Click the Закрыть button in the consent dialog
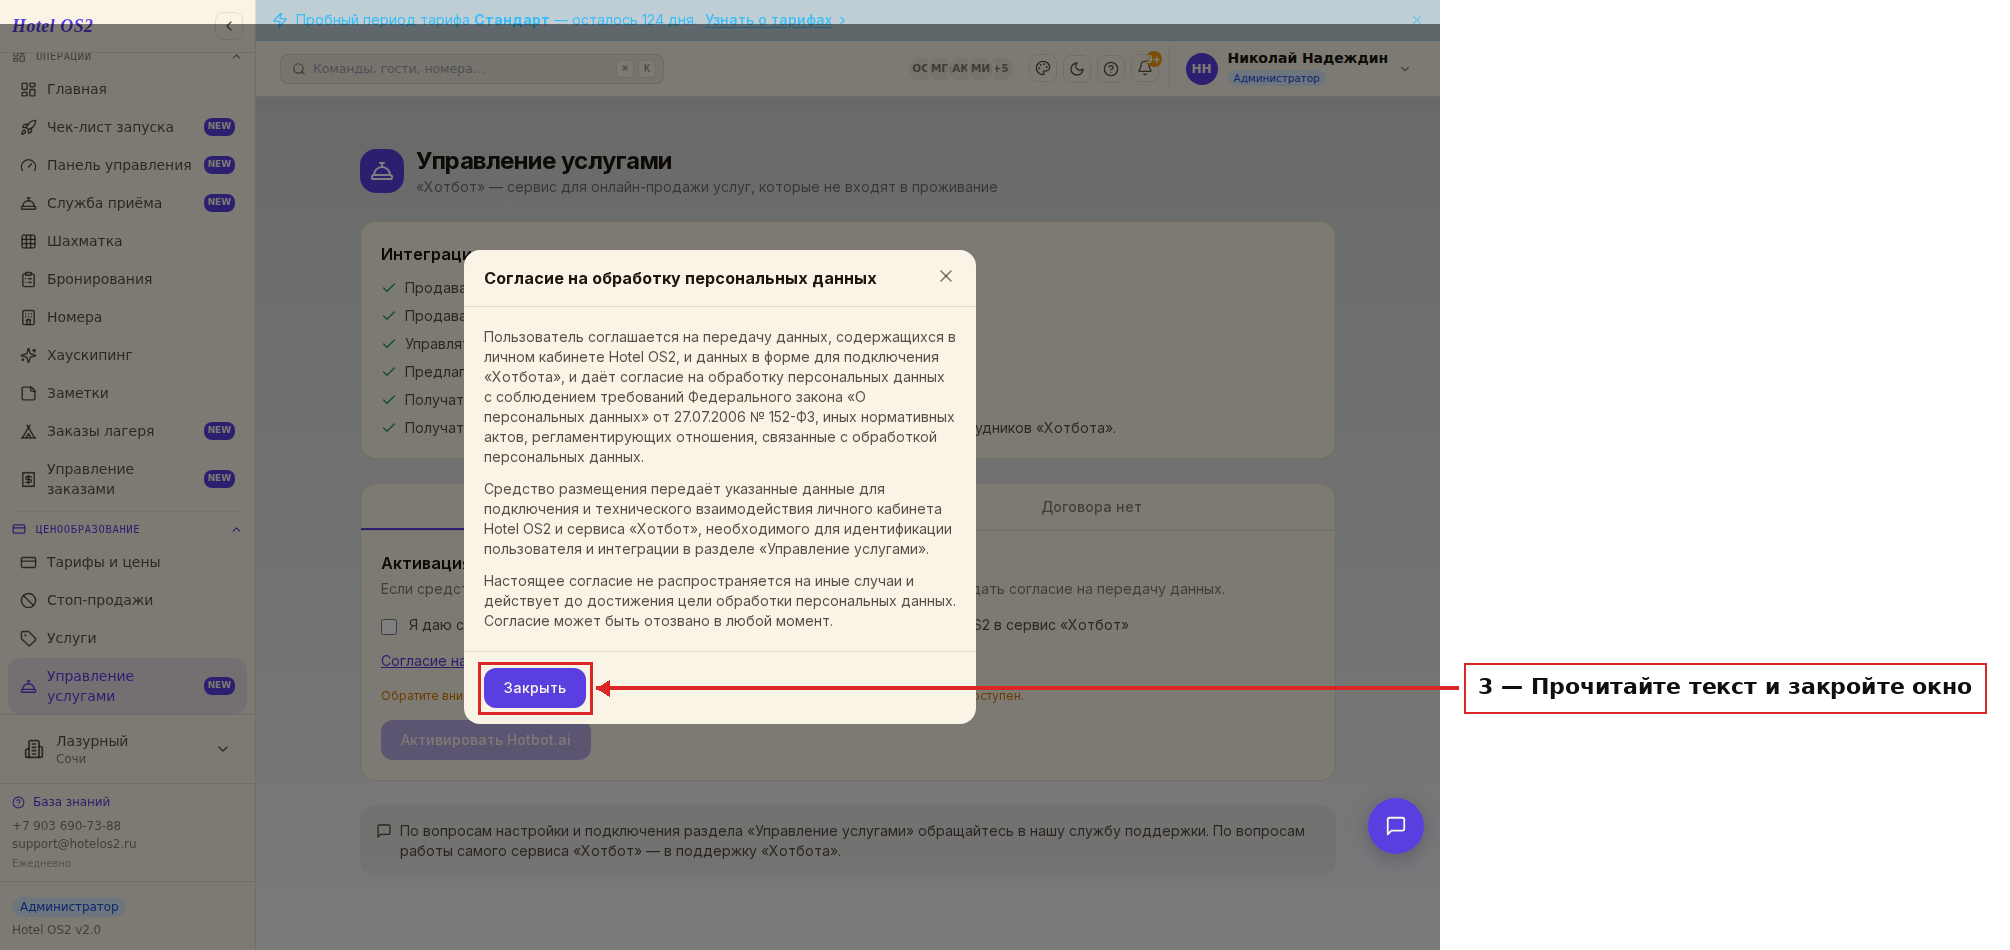Image resolution: width=2010 pixels, height=950 pixels. (x=535, y=688)
